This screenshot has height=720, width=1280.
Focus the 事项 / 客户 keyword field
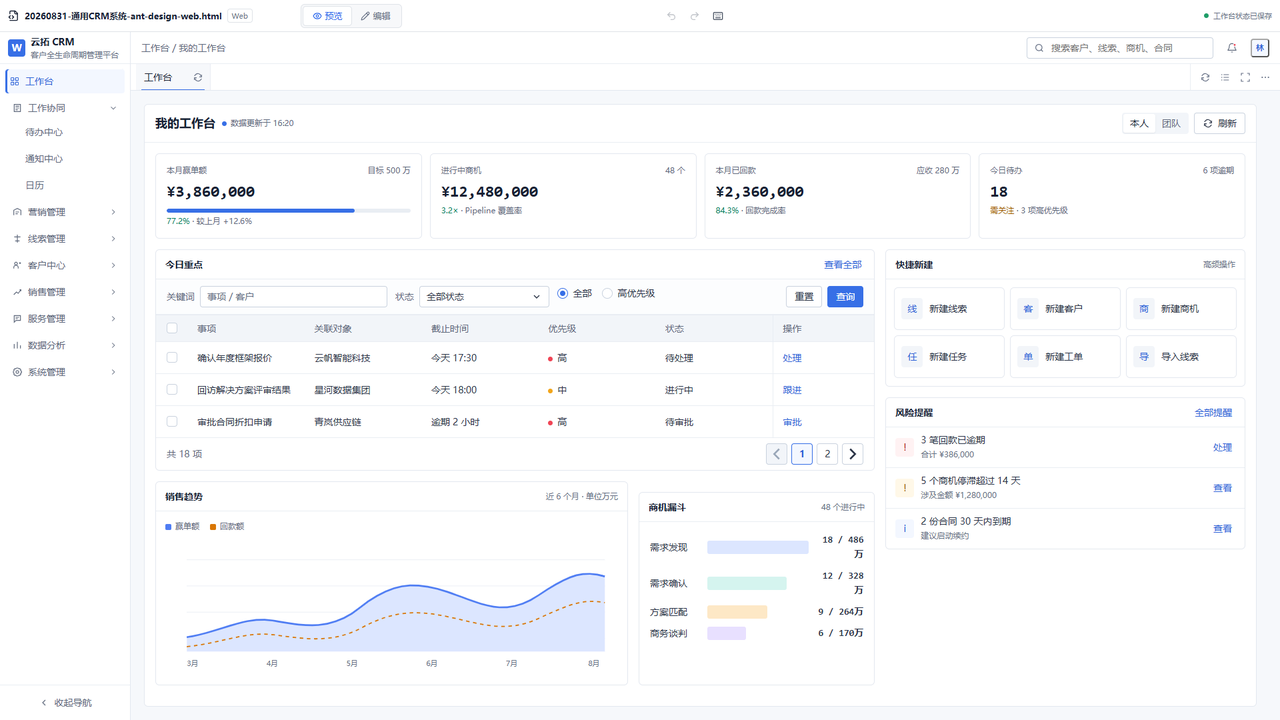[293, 296]
